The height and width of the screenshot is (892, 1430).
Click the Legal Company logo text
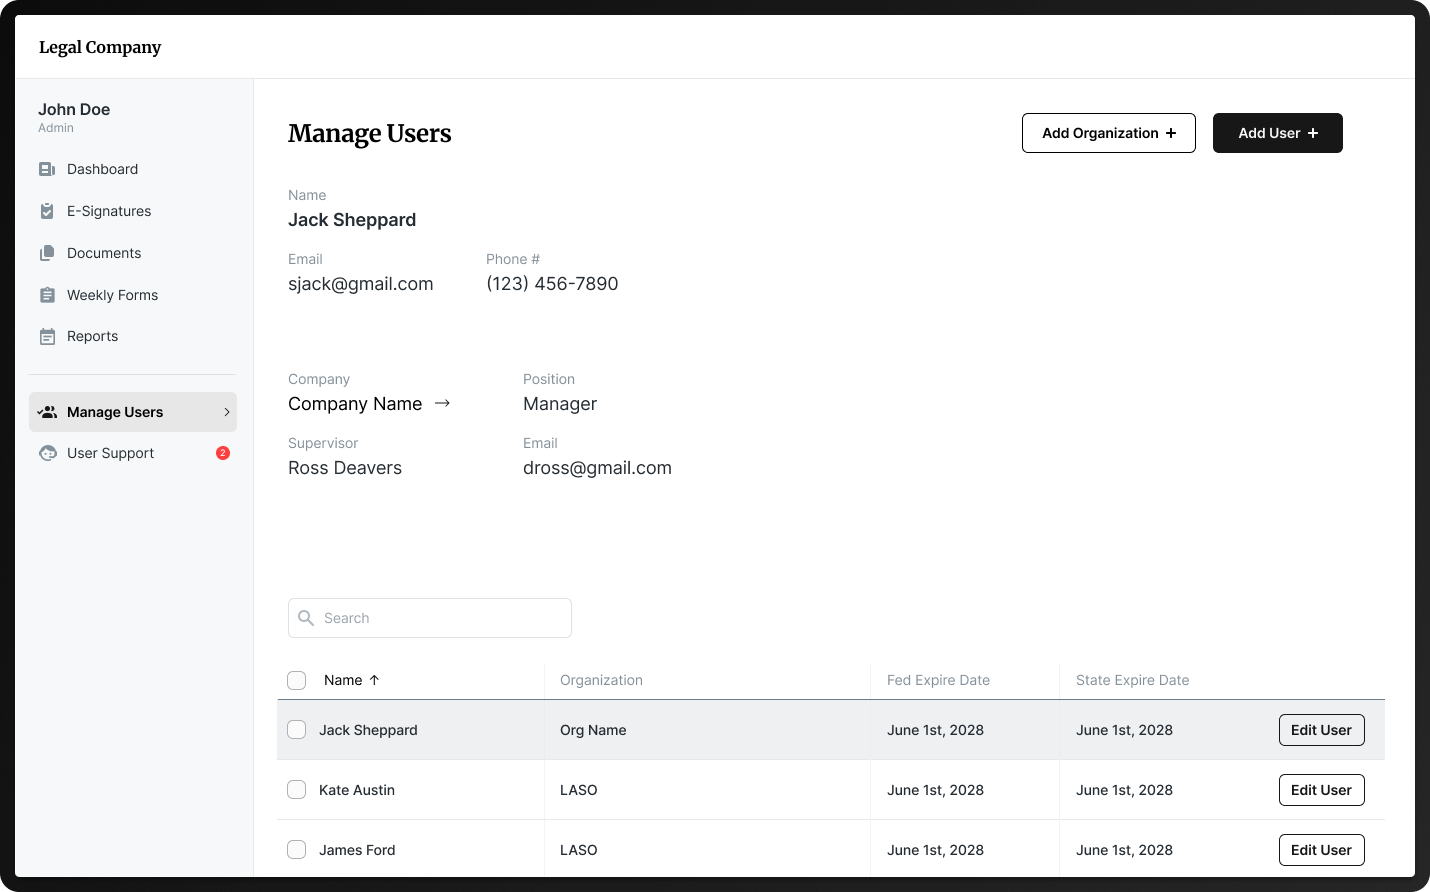click(x=100, y=47)
